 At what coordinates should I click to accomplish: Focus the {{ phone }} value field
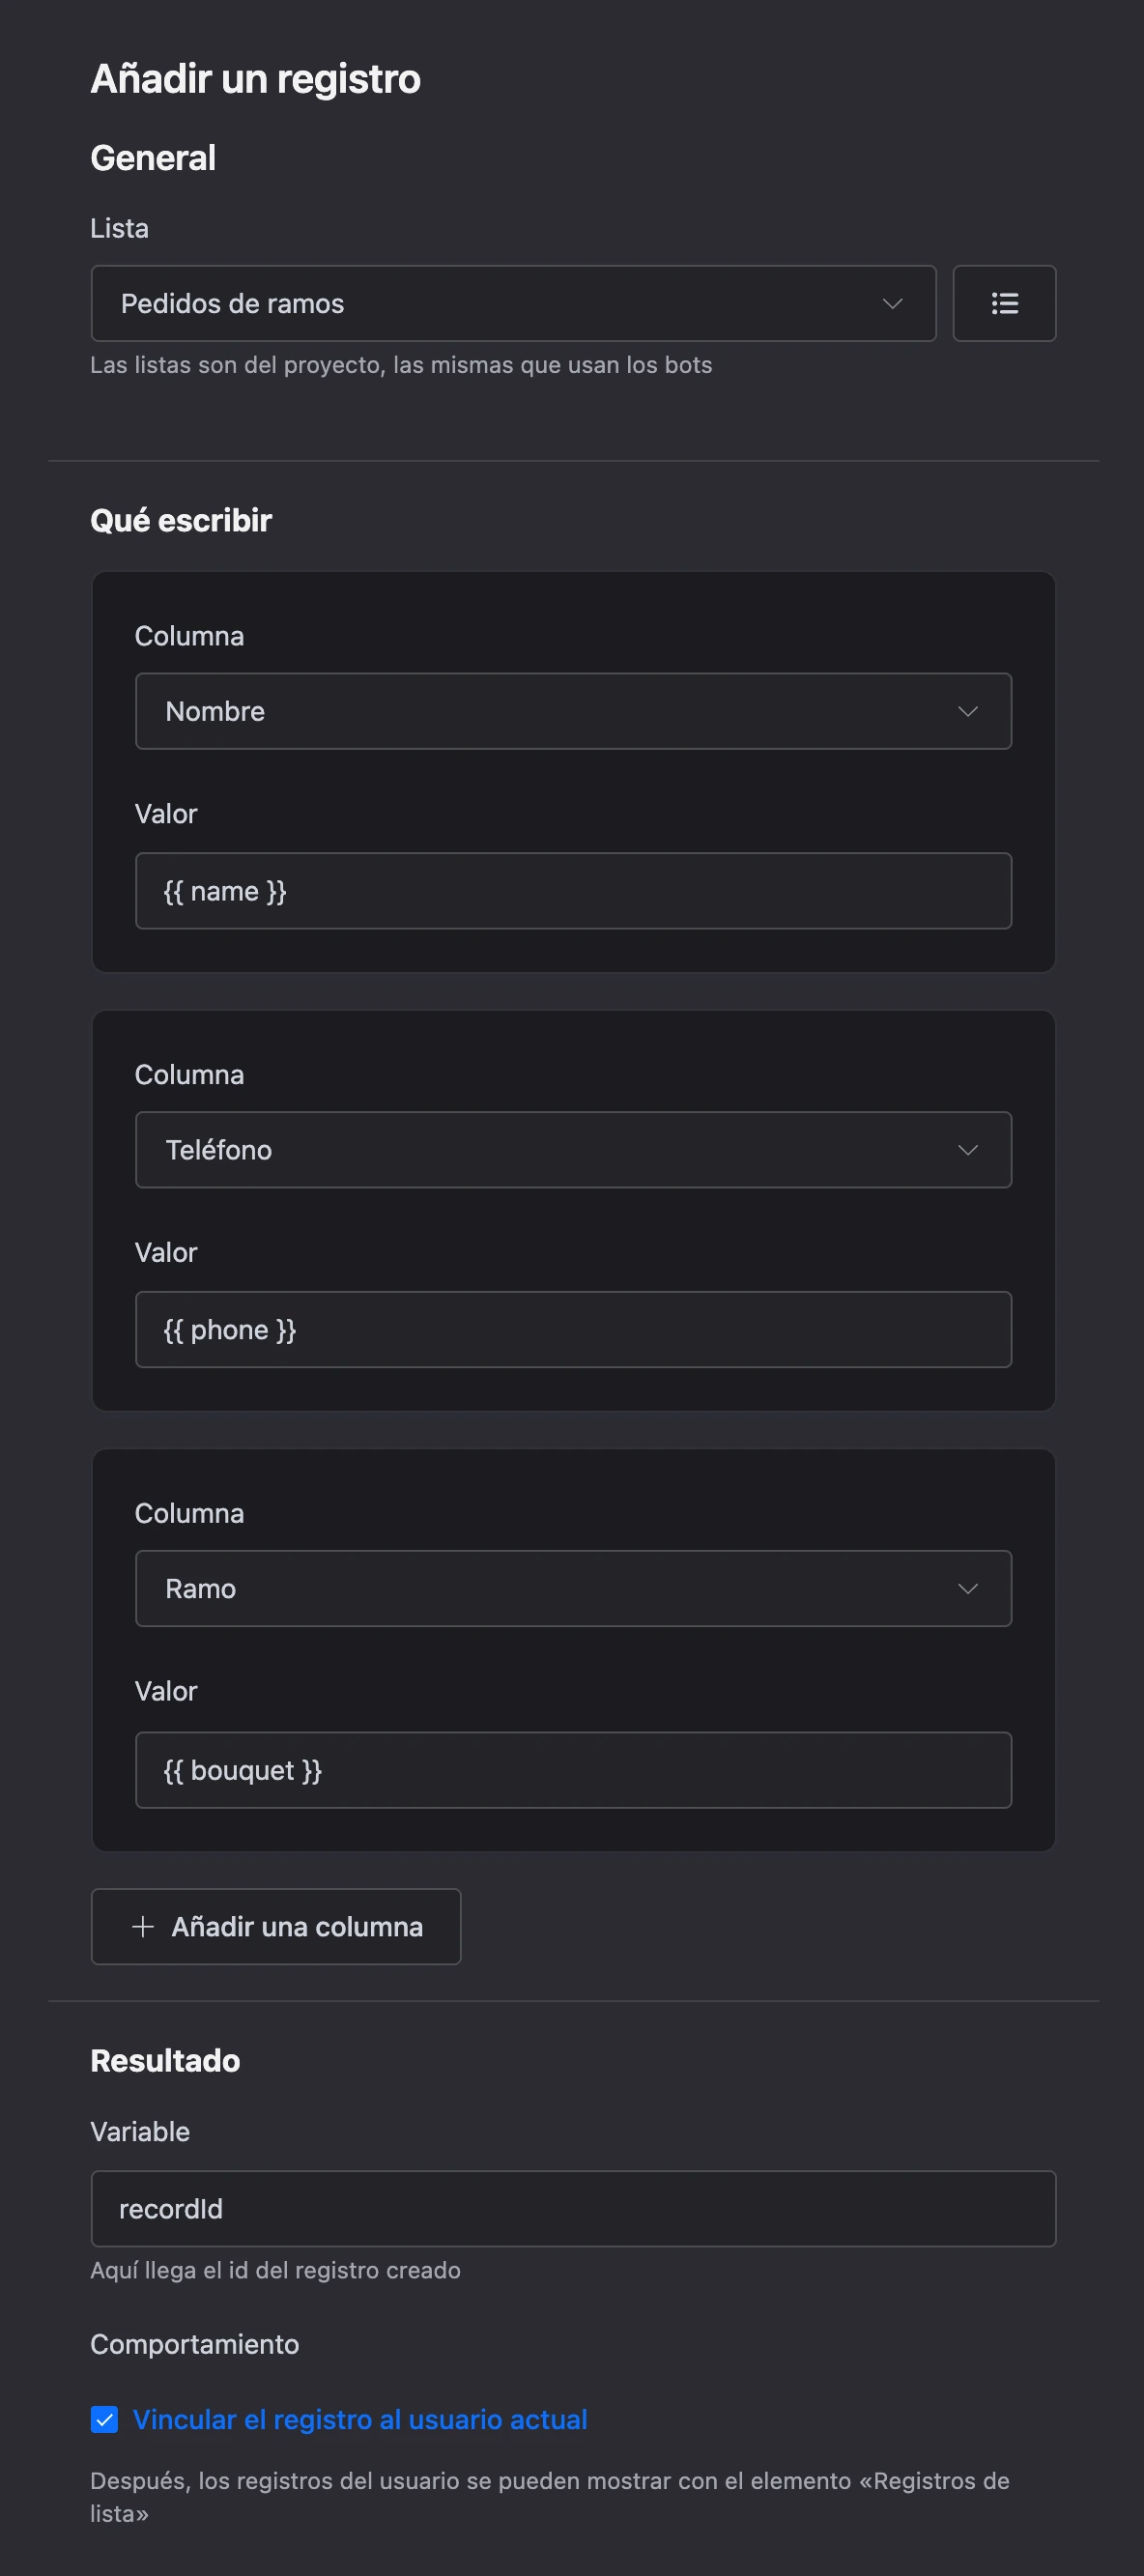[x=573, y=1330]
